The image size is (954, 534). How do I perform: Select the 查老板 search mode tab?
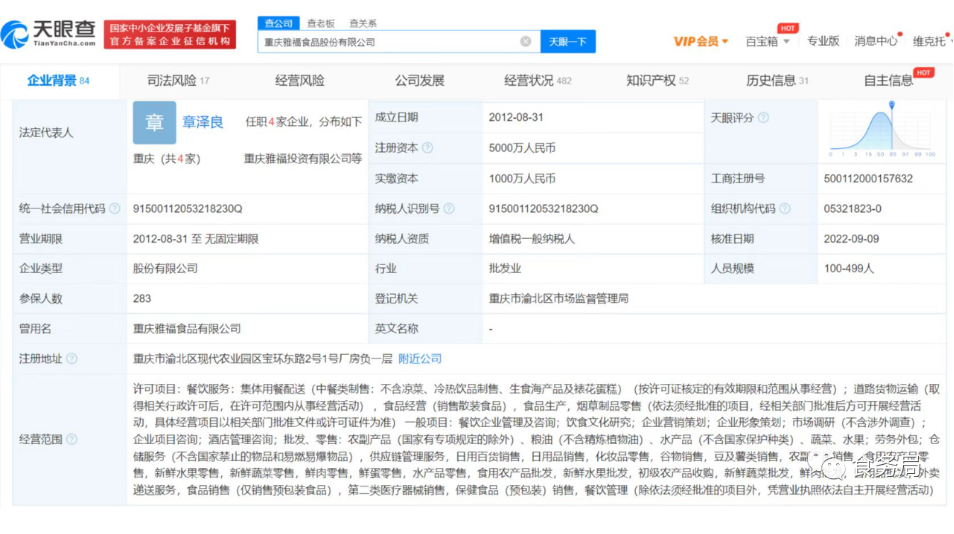(x=321, y=23)
